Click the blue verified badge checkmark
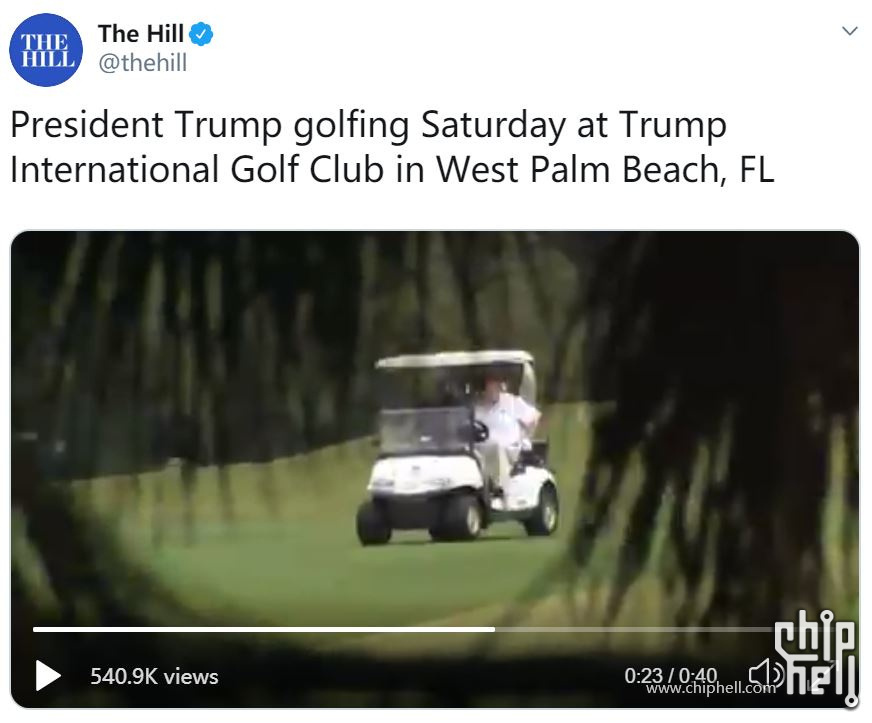Screen dimensions: 872x723 [x=201, y=34]
